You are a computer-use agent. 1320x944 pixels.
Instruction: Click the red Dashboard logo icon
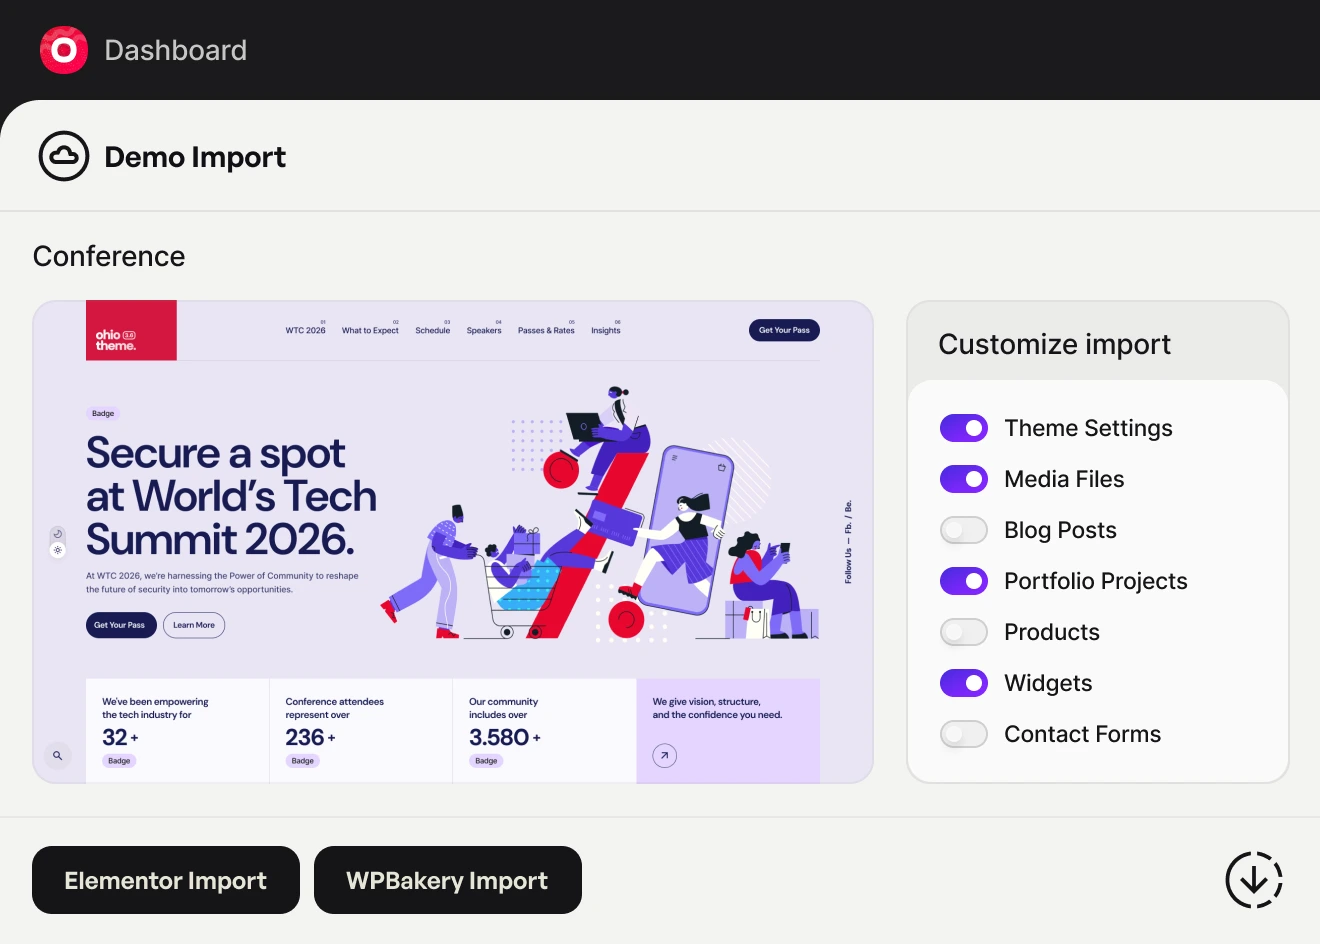64,50
